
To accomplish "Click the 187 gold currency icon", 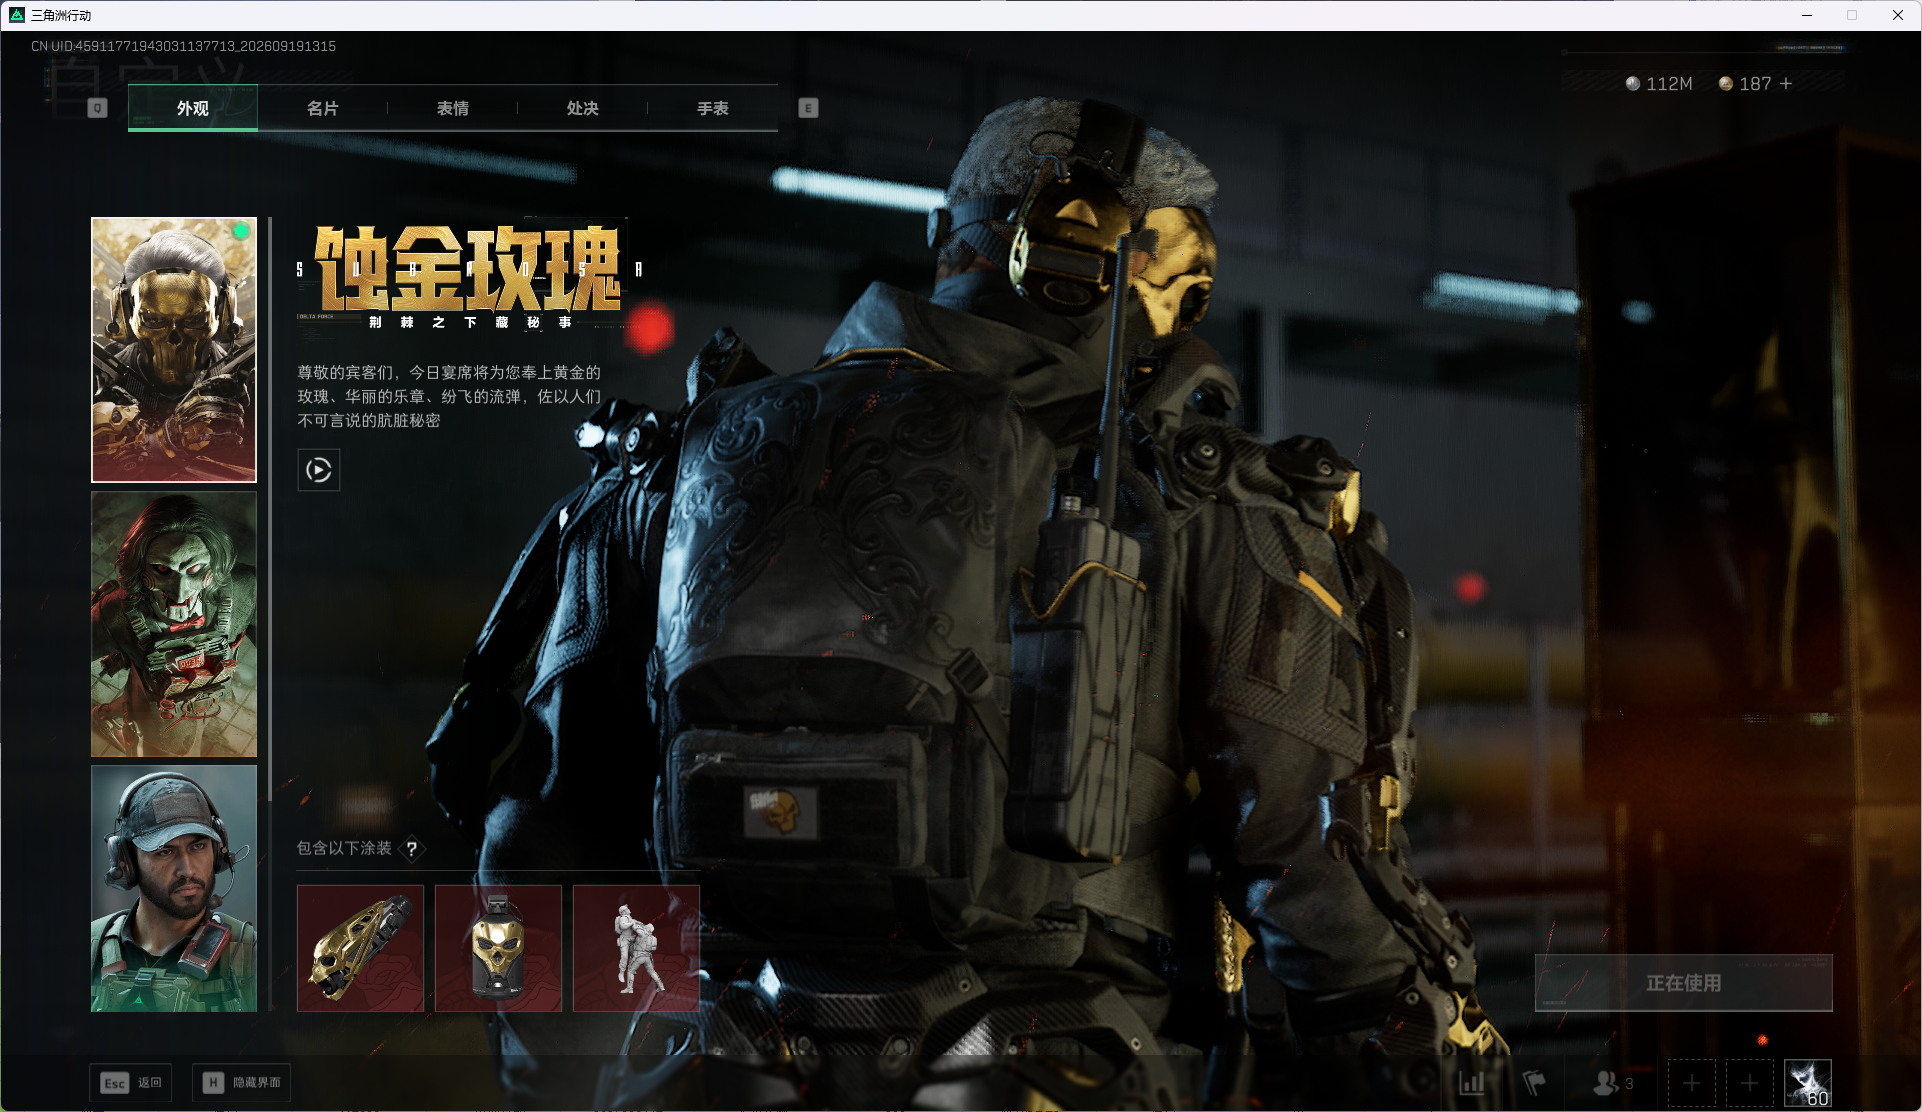I will [1726, 84].
